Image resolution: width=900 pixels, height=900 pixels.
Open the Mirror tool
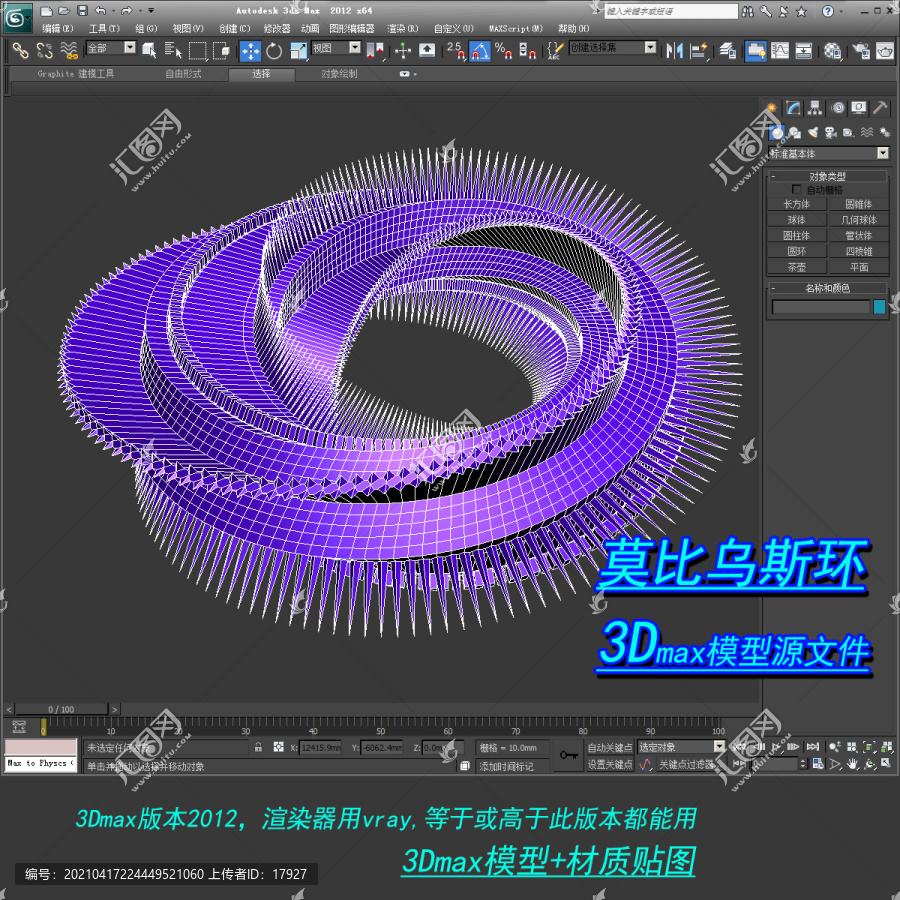(x=674, y=51)
